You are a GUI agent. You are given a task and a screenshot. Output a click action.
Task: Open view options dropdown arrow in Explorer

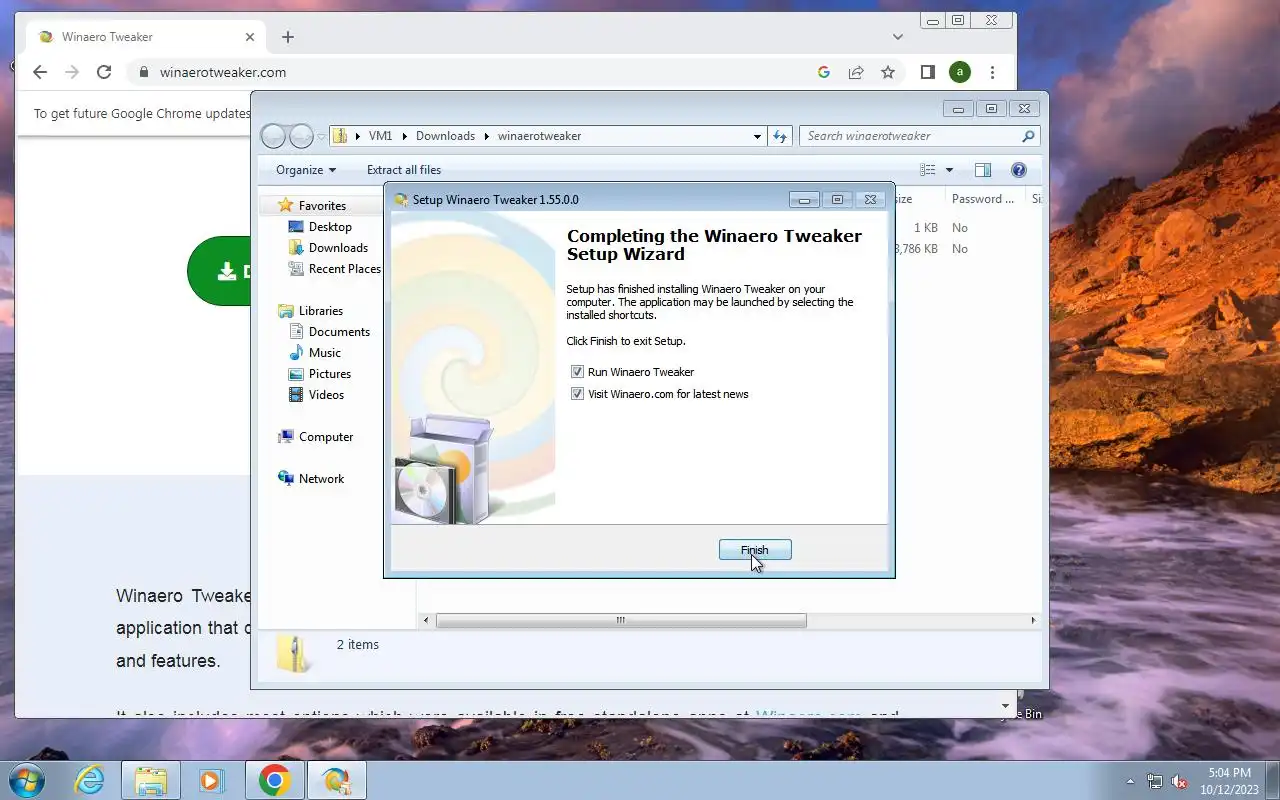pos(949,170)
